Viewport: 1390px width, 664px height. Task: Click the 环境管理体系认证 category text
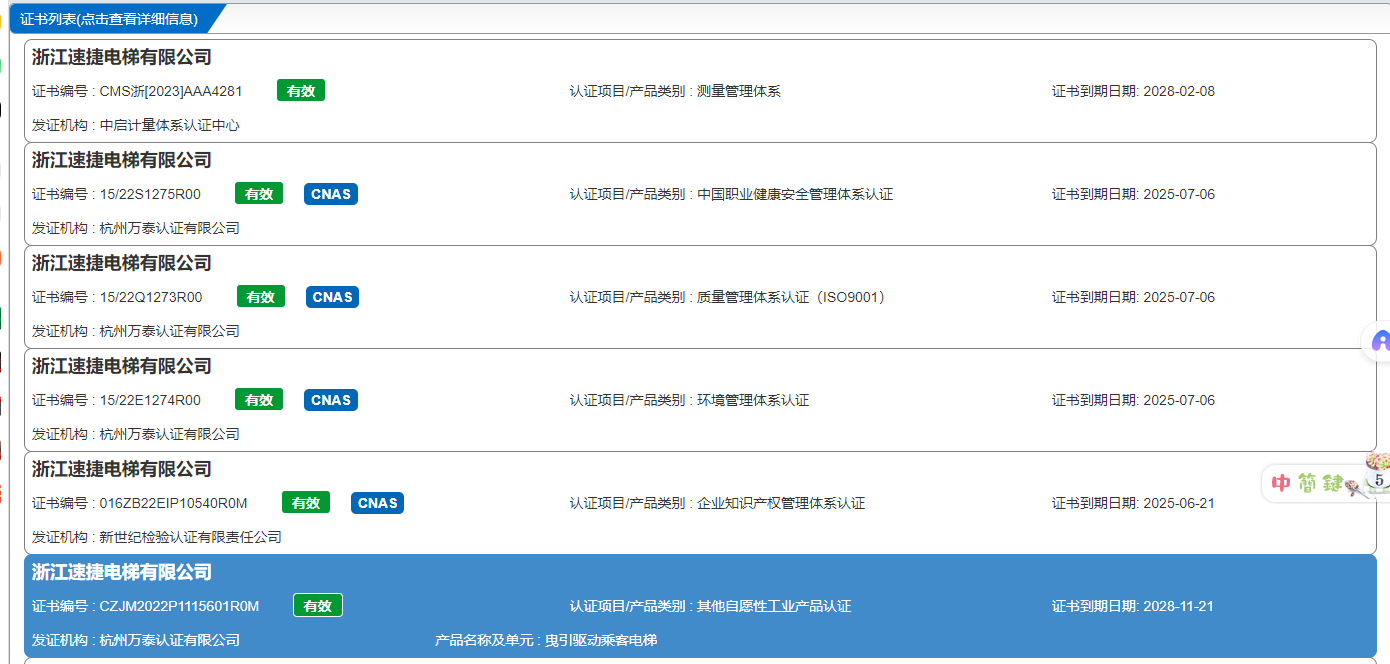(753, 400)
